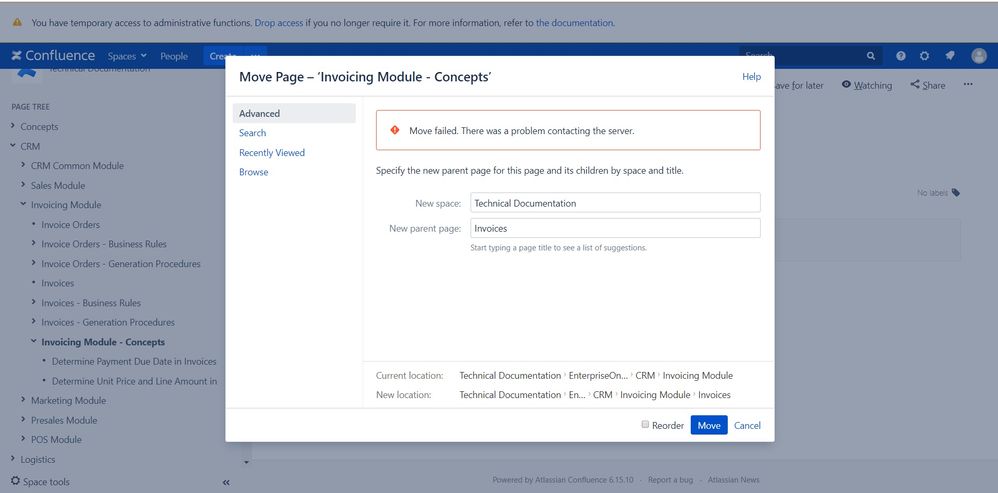The width and height of the screenshot is (998, 493).
Task: Open the notifications rocket icon
Action: point(950,56)
